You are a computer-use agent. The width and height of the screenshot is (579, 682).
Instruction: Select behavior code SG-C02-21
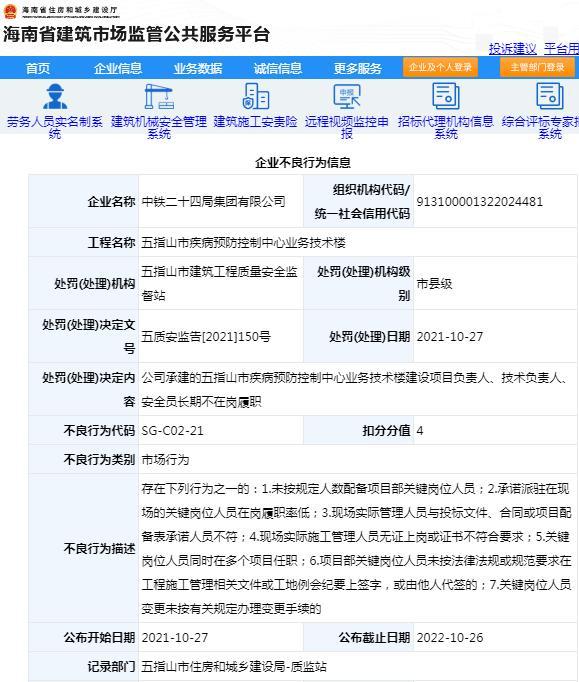172,431
